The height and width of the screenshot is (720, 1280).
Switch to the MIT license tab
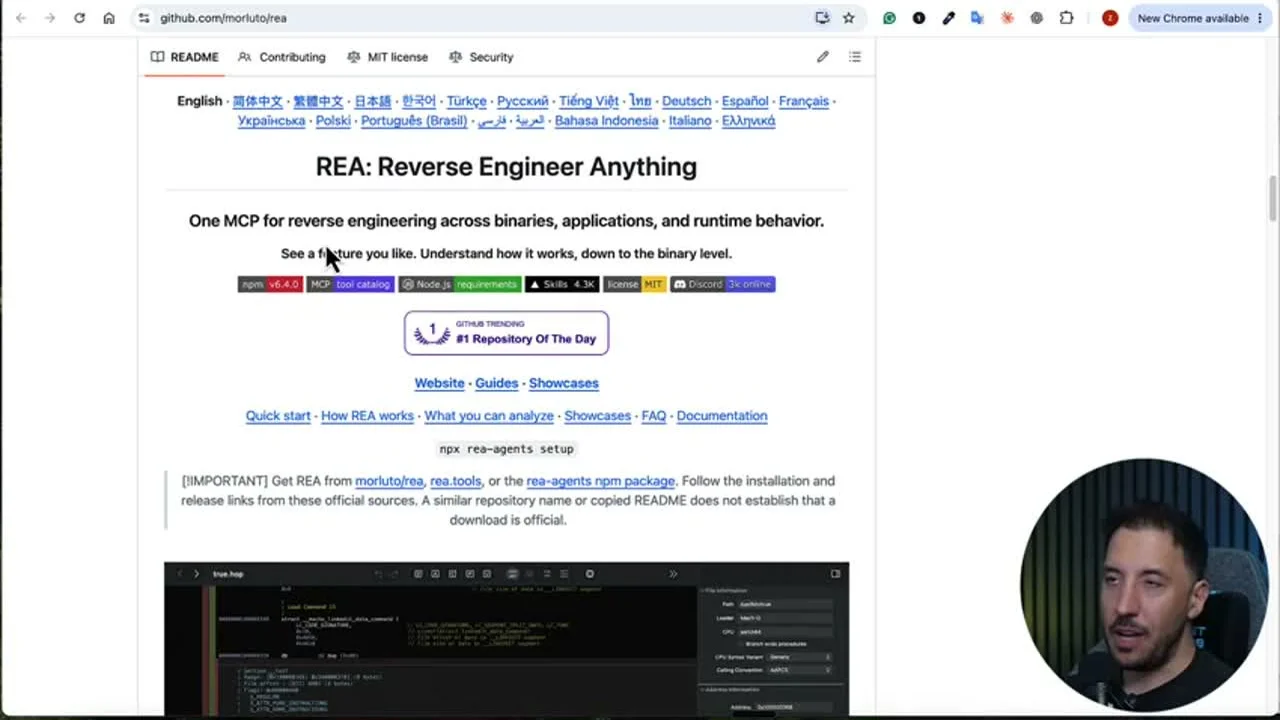pos(387,57)
